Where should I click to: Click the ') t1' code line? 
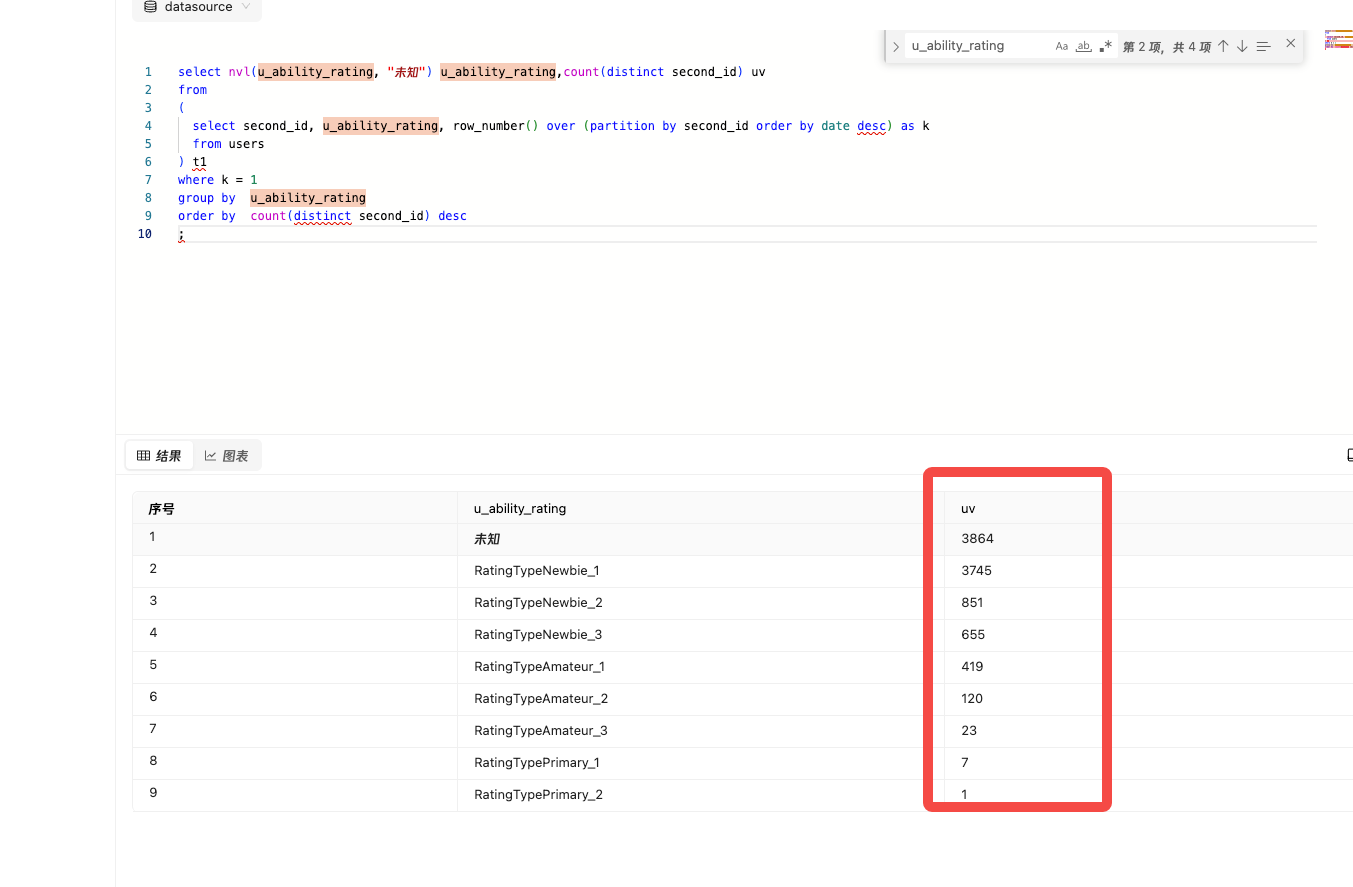(x=193, y=162)
